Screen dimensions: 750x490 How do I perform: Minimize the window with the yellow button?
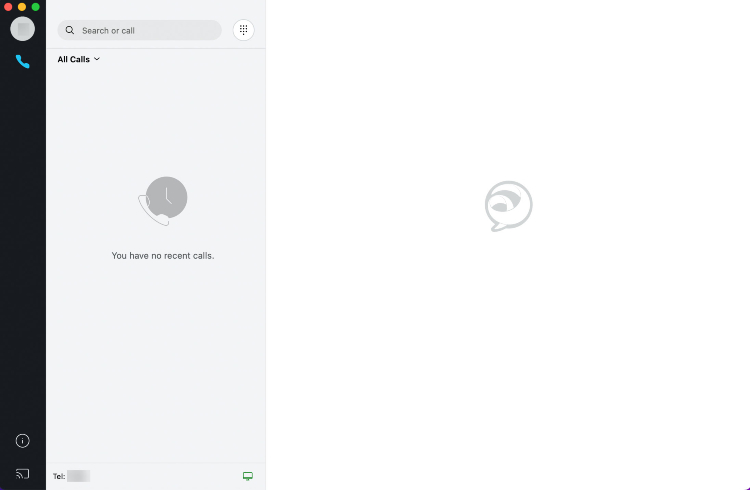[x=22, y=7]
